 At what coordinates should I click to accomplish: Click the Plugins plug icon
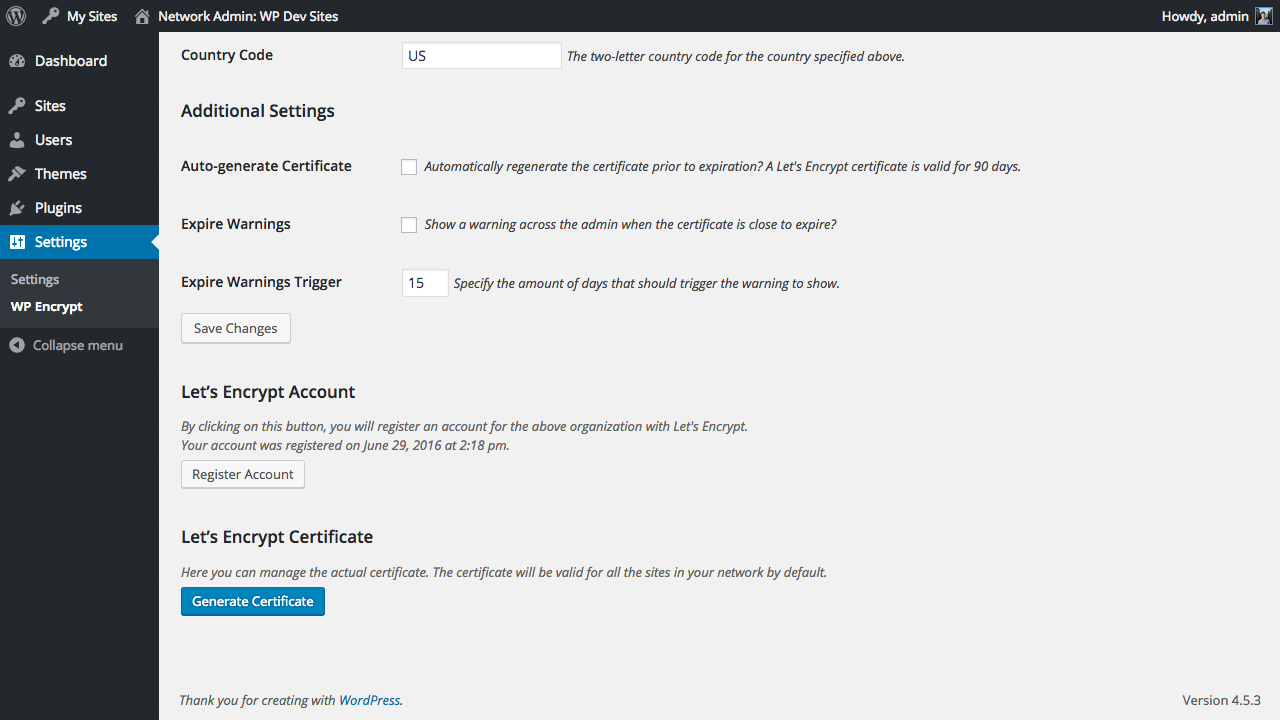point(17,208)
